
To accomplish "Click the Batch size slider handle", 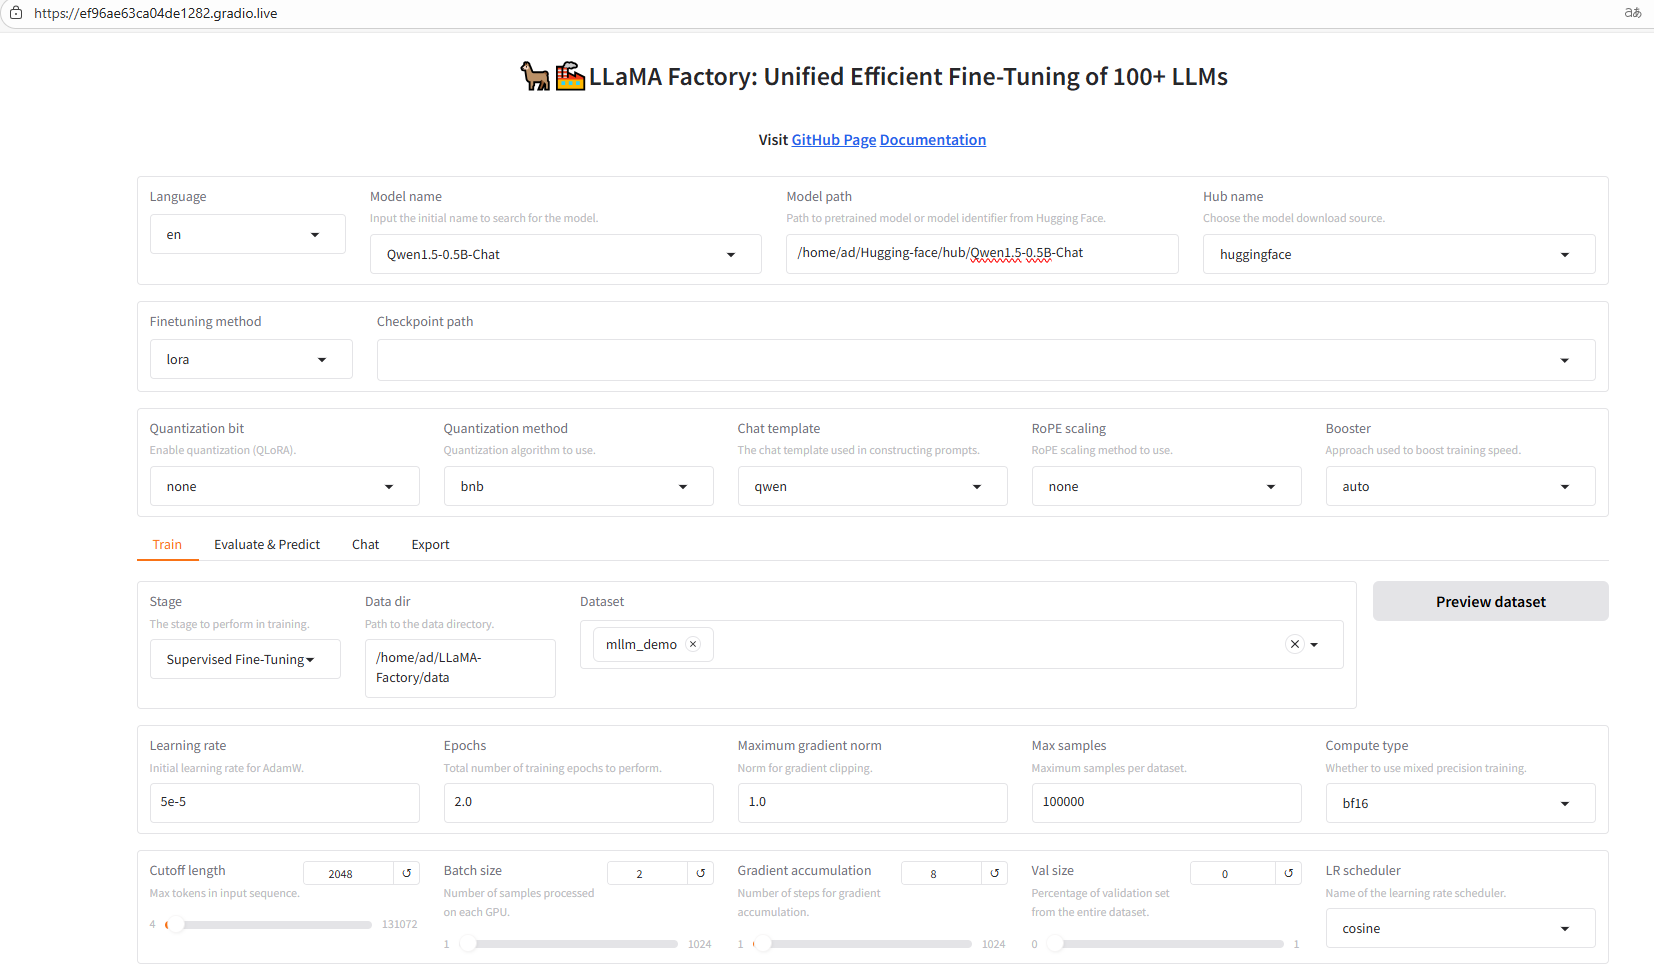I will click(x=467, y=943).
